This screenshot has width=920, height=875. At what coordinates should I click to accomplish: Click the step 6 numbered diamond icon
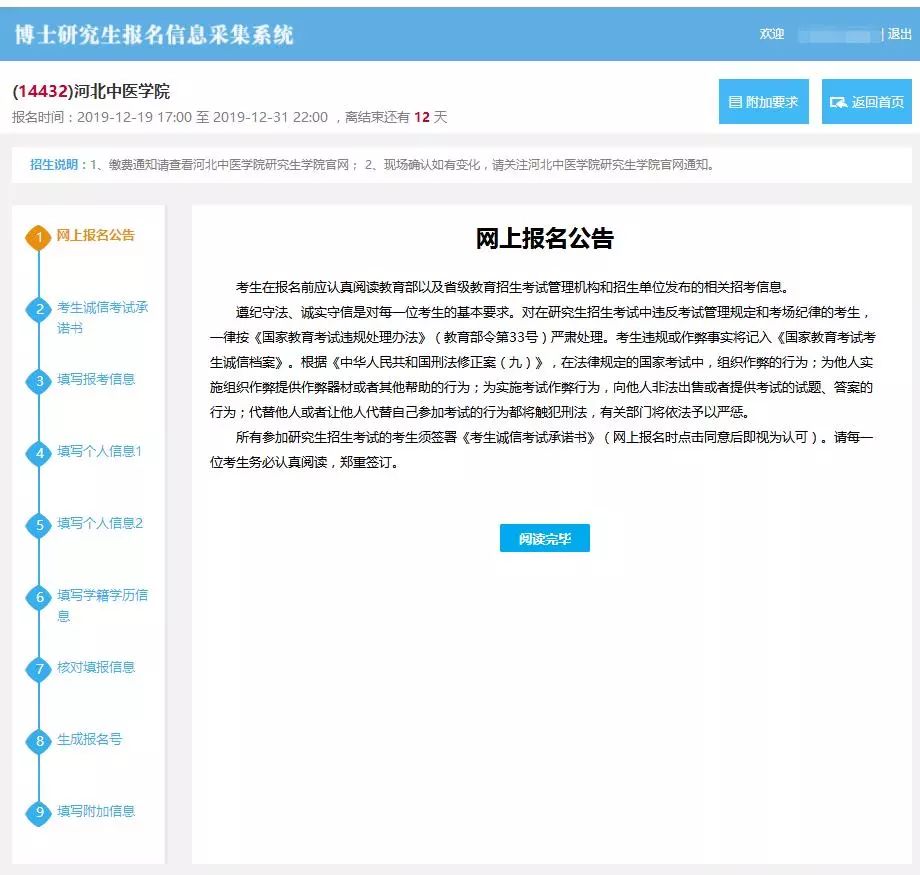click(39, 597)
